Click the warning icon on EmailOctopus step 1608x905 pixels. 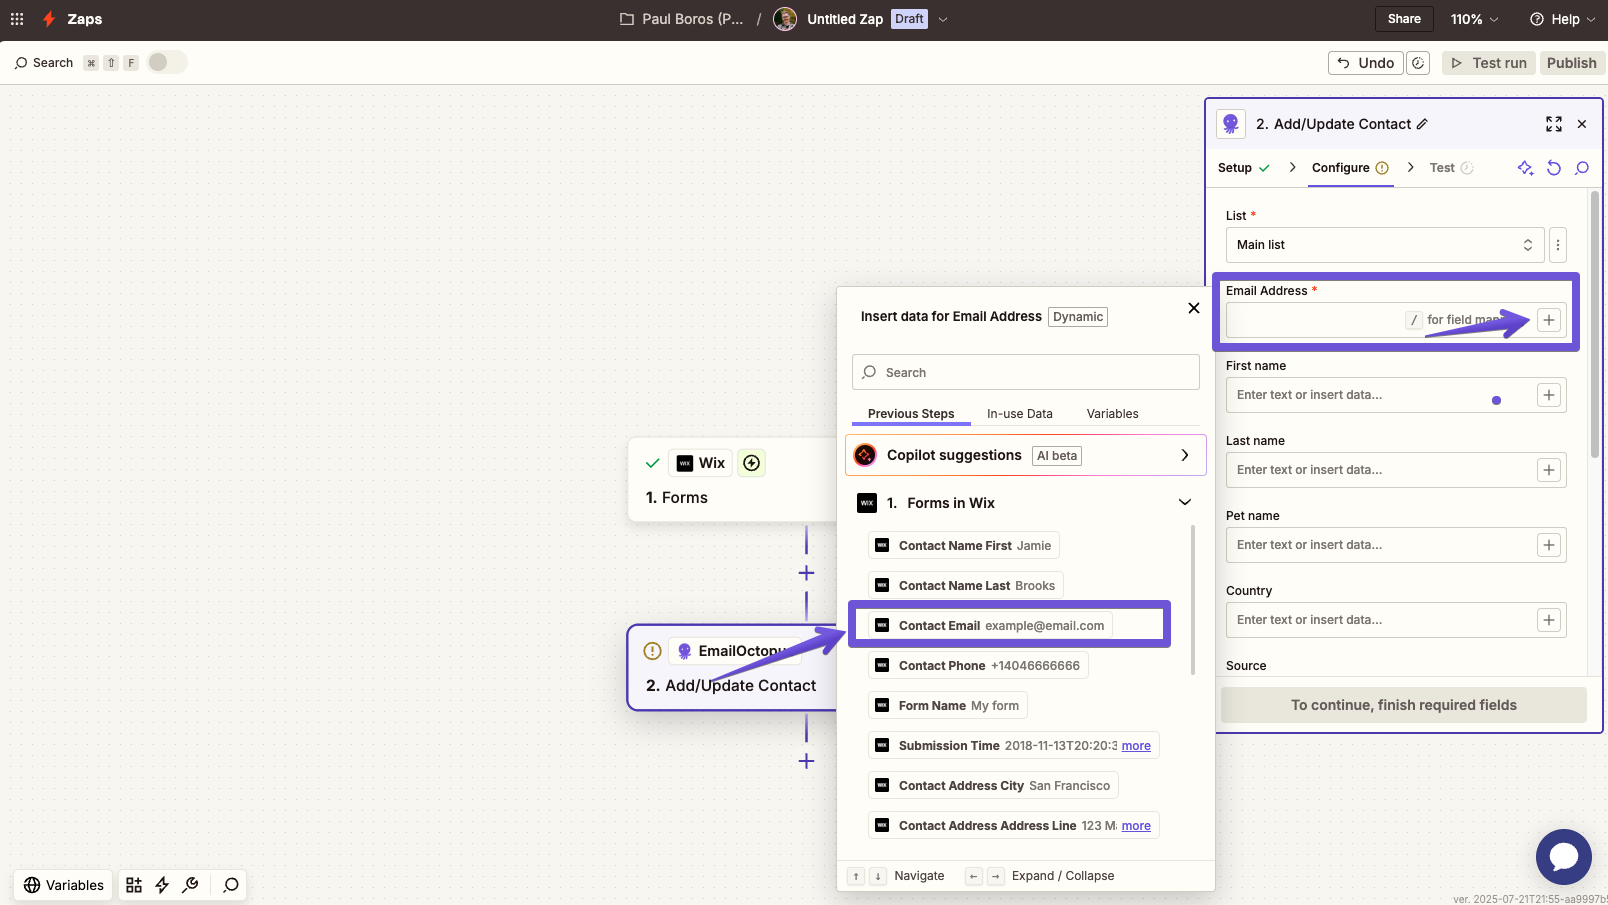click(653, 651)
